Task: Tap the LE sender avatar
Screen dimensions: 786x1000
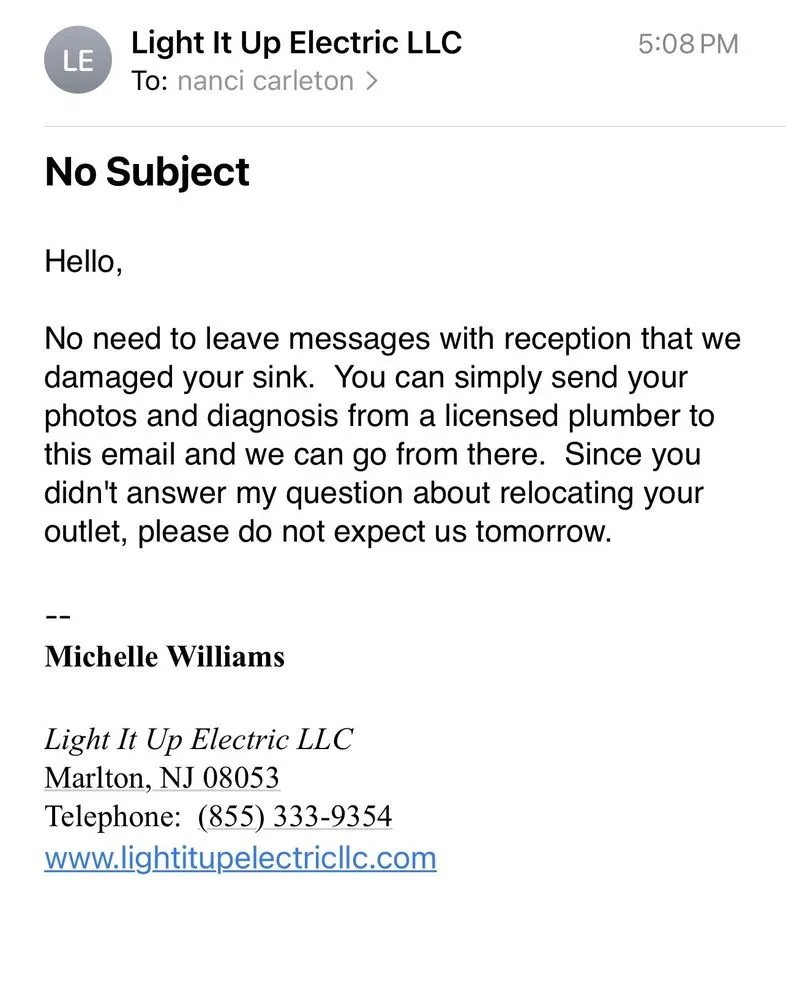Action: pos(78,60)
